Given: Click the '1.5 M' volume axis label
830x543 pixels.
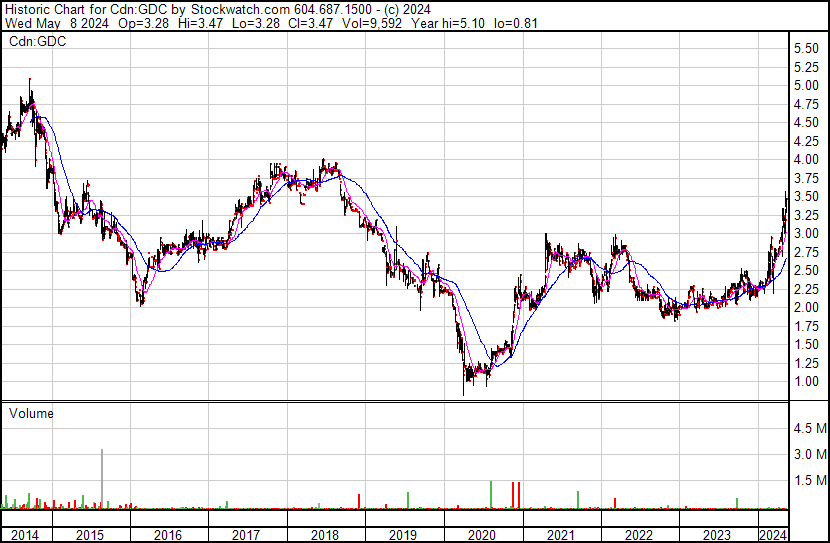Looking at the screenshot, I should tap(810, 480).
